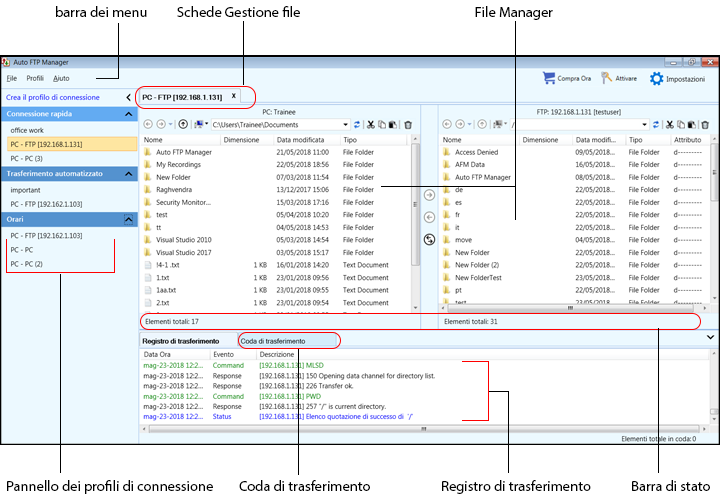Click the Attivare key icon

coord(606,78)
